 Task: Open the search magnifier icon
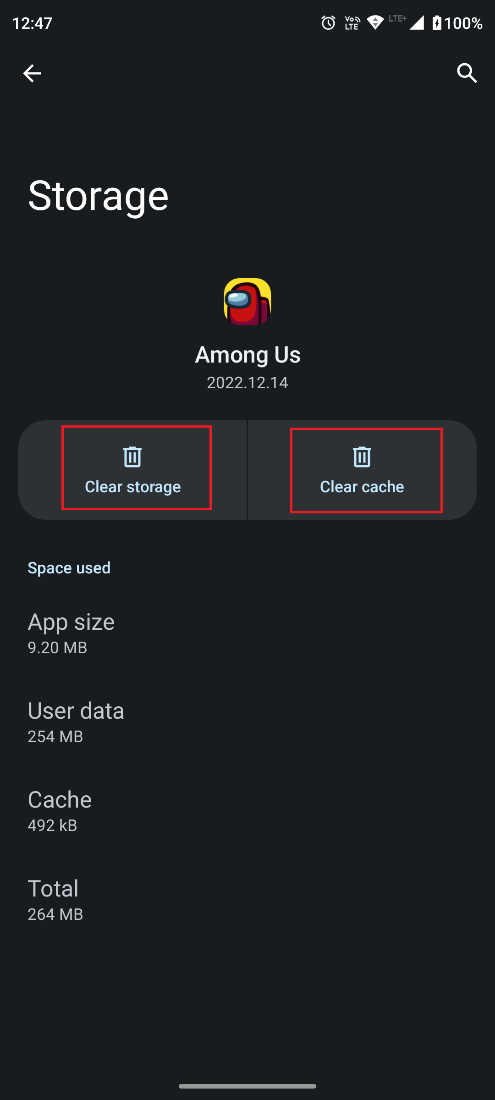point(467,73)
